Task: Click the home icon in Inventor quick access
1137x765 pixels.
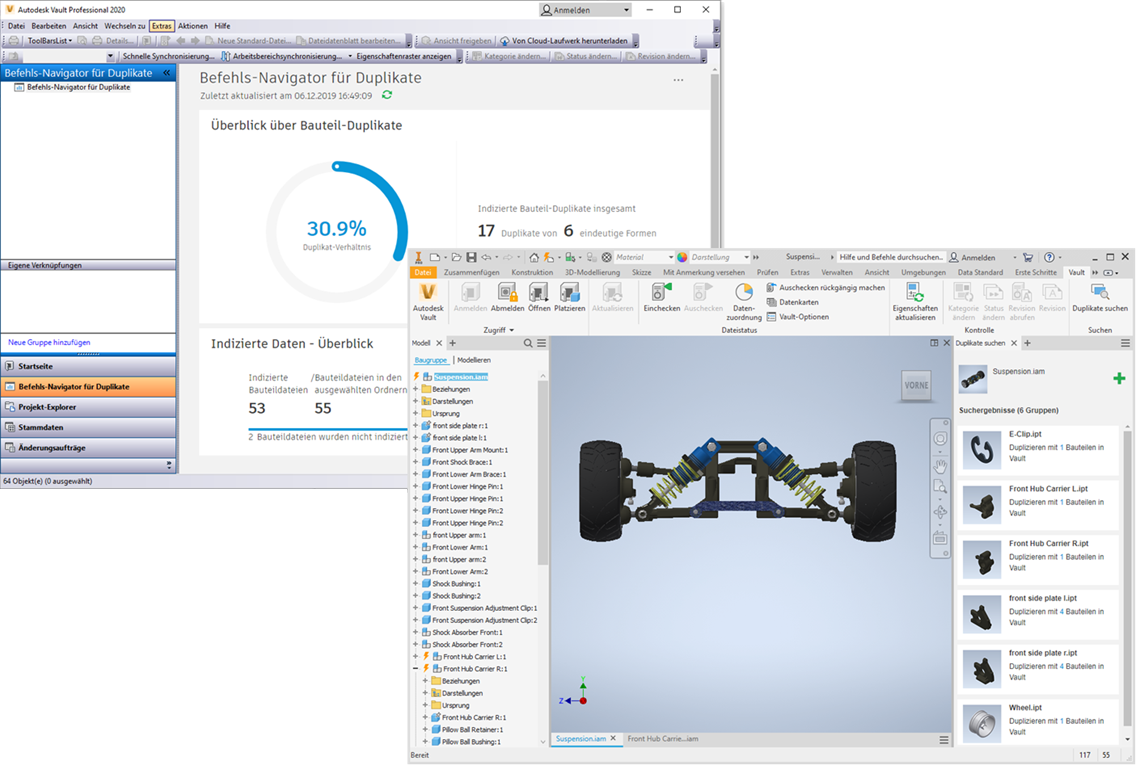Action: coord(534,257)
